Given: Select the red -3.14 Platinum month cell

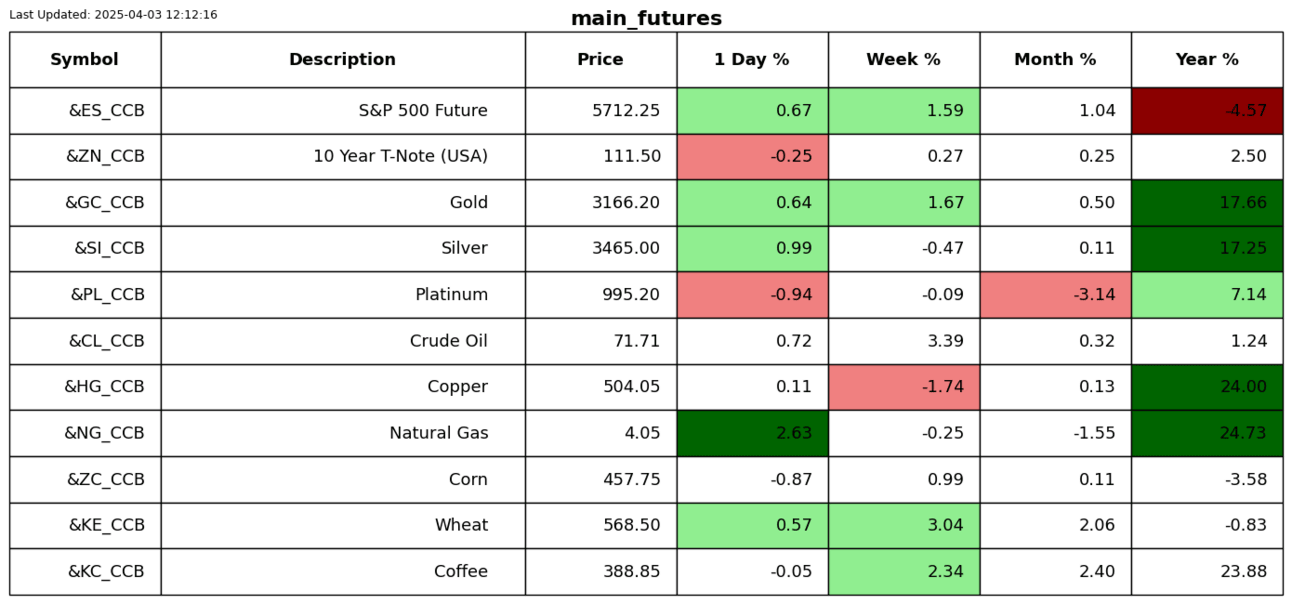Looking at the screenshot, I should (x=1055, y=295).
